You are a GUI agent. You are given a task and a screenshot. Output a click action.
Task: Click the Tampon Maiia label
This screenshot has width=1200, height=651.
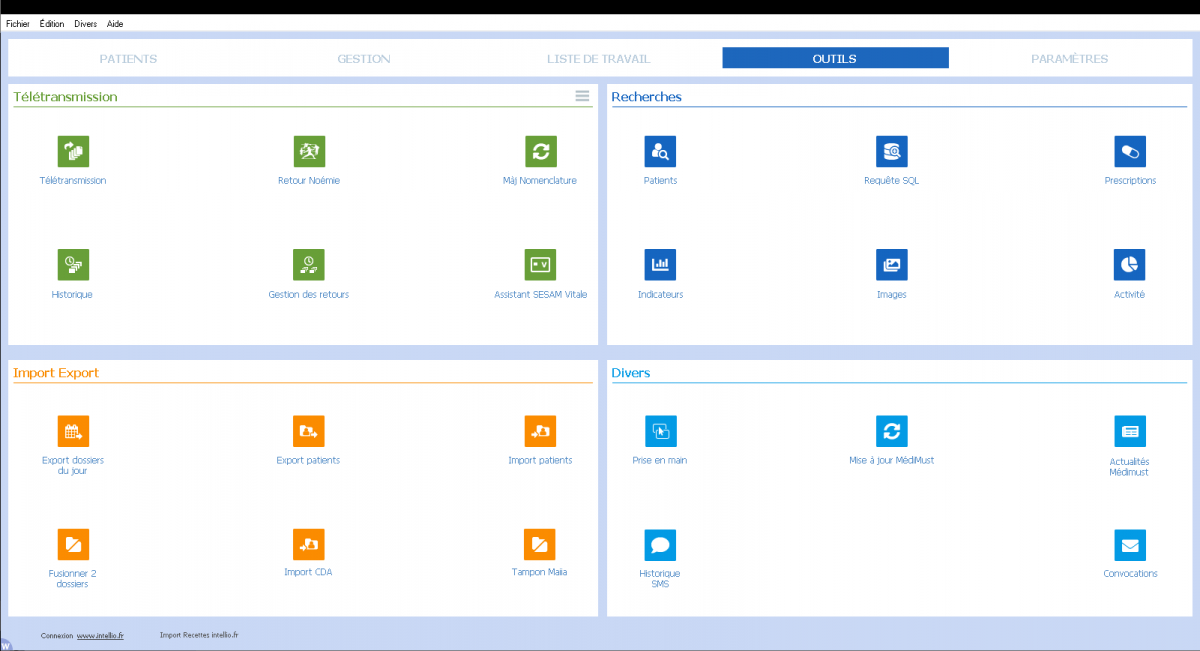tap(540, 572)
